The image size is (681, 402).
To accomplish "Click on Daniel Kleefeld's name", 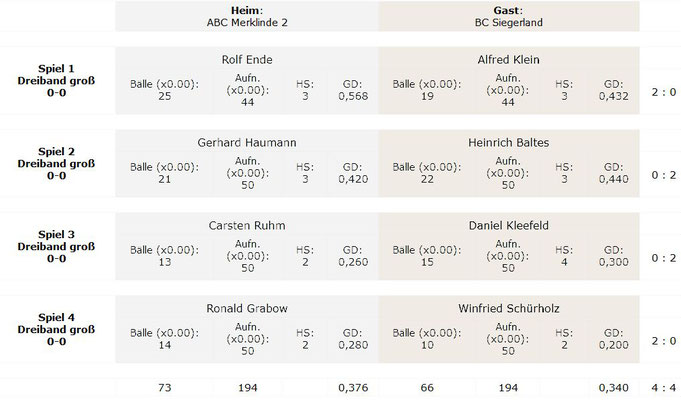I will (x=509, y=225).
